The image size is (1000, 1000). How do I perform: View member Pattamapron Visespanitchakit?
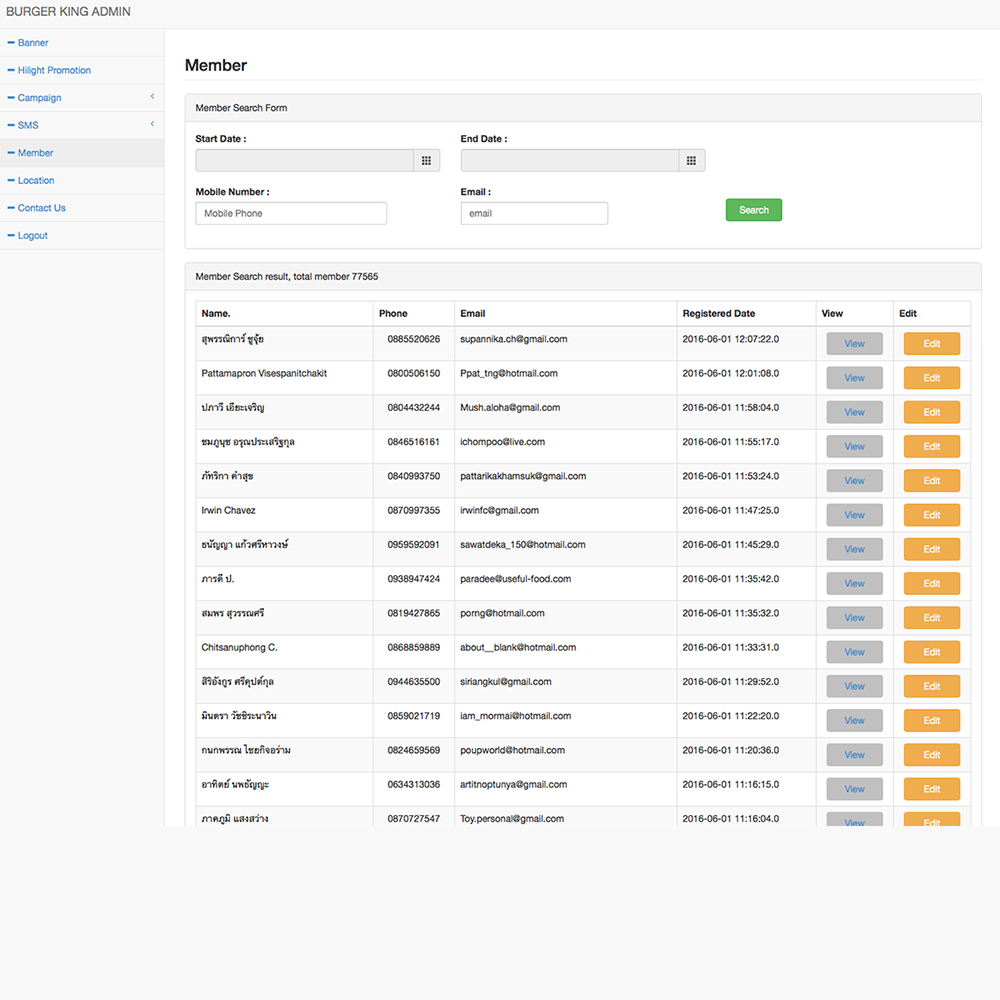coord(854,378)
